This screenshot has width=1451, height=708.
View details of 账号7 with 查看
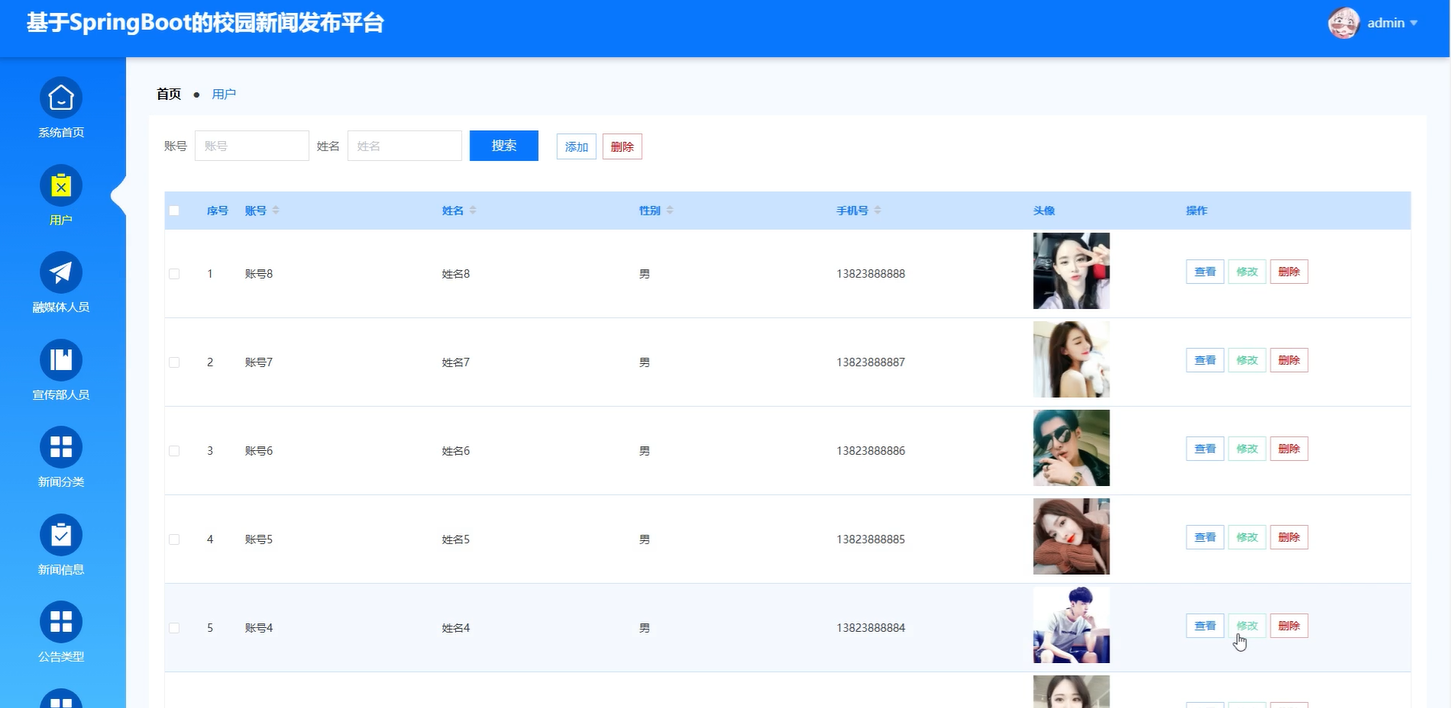(1205, 360)
